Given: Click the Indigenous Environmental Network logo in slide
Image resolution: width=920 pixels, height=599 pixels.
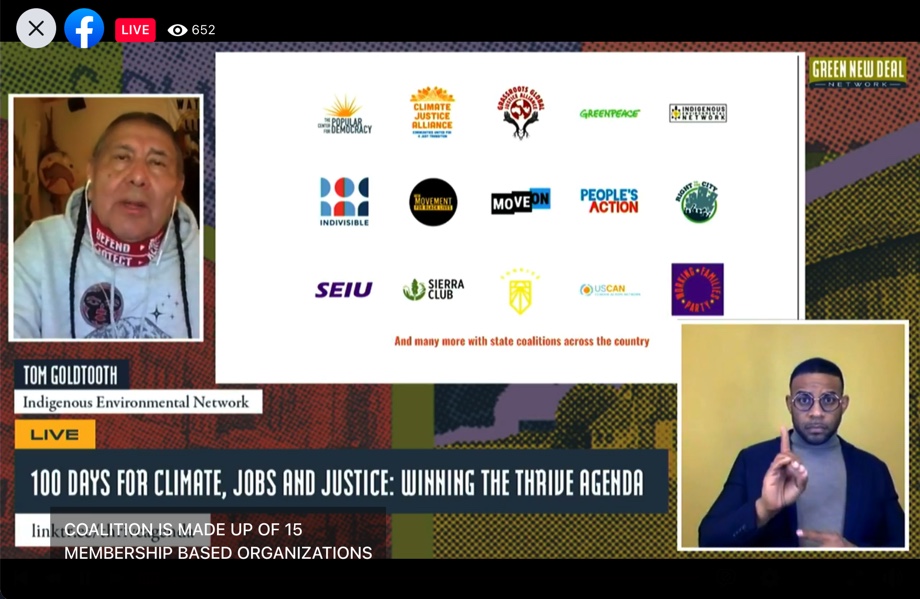Looking at the screenshot, I should pyautogui.click(x=698, y=113).
